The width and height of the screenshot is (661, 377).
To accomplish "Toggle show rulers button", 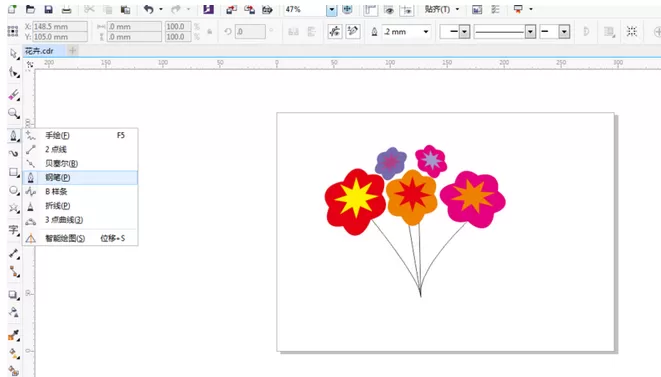I will point(370,9).
